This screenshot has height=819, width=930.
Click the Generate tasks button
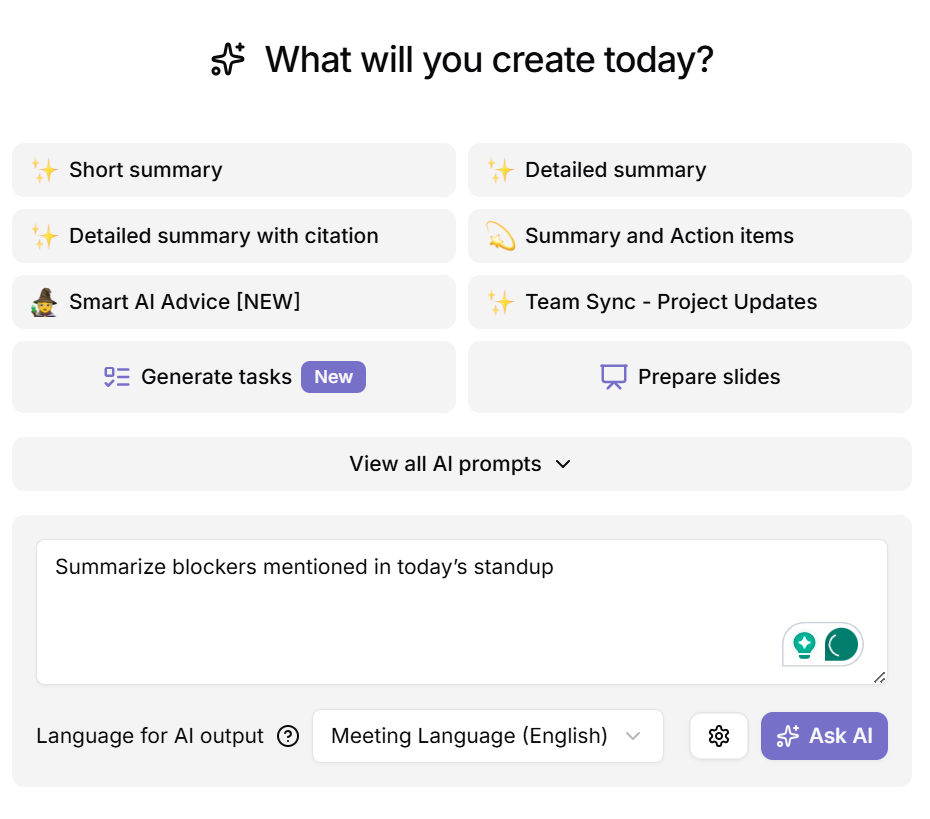tap(234, 377)
